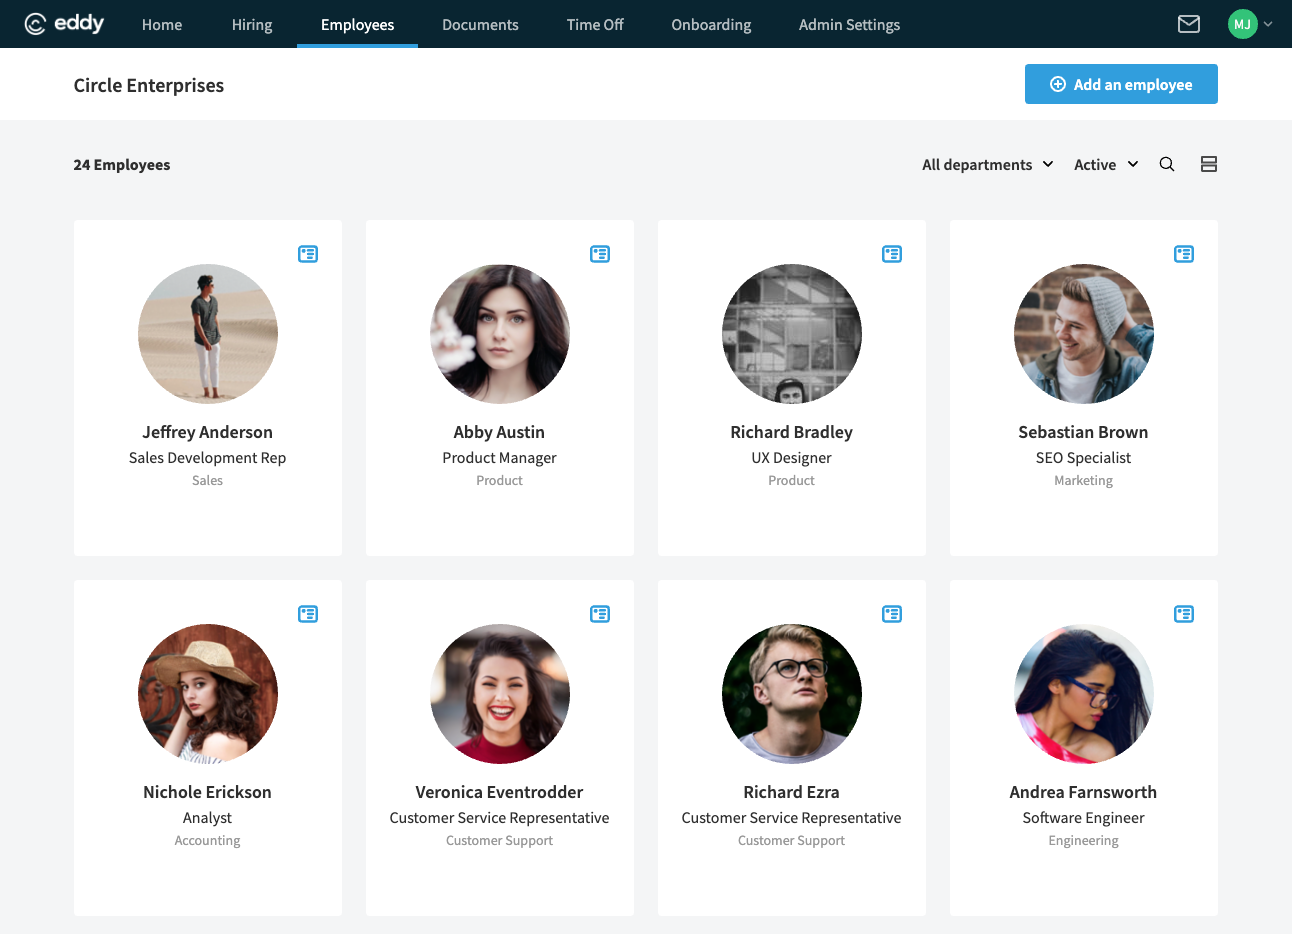Open Nichole Erickson's profile card icon
Viewport: 1292px width, 934px height.
308,614
